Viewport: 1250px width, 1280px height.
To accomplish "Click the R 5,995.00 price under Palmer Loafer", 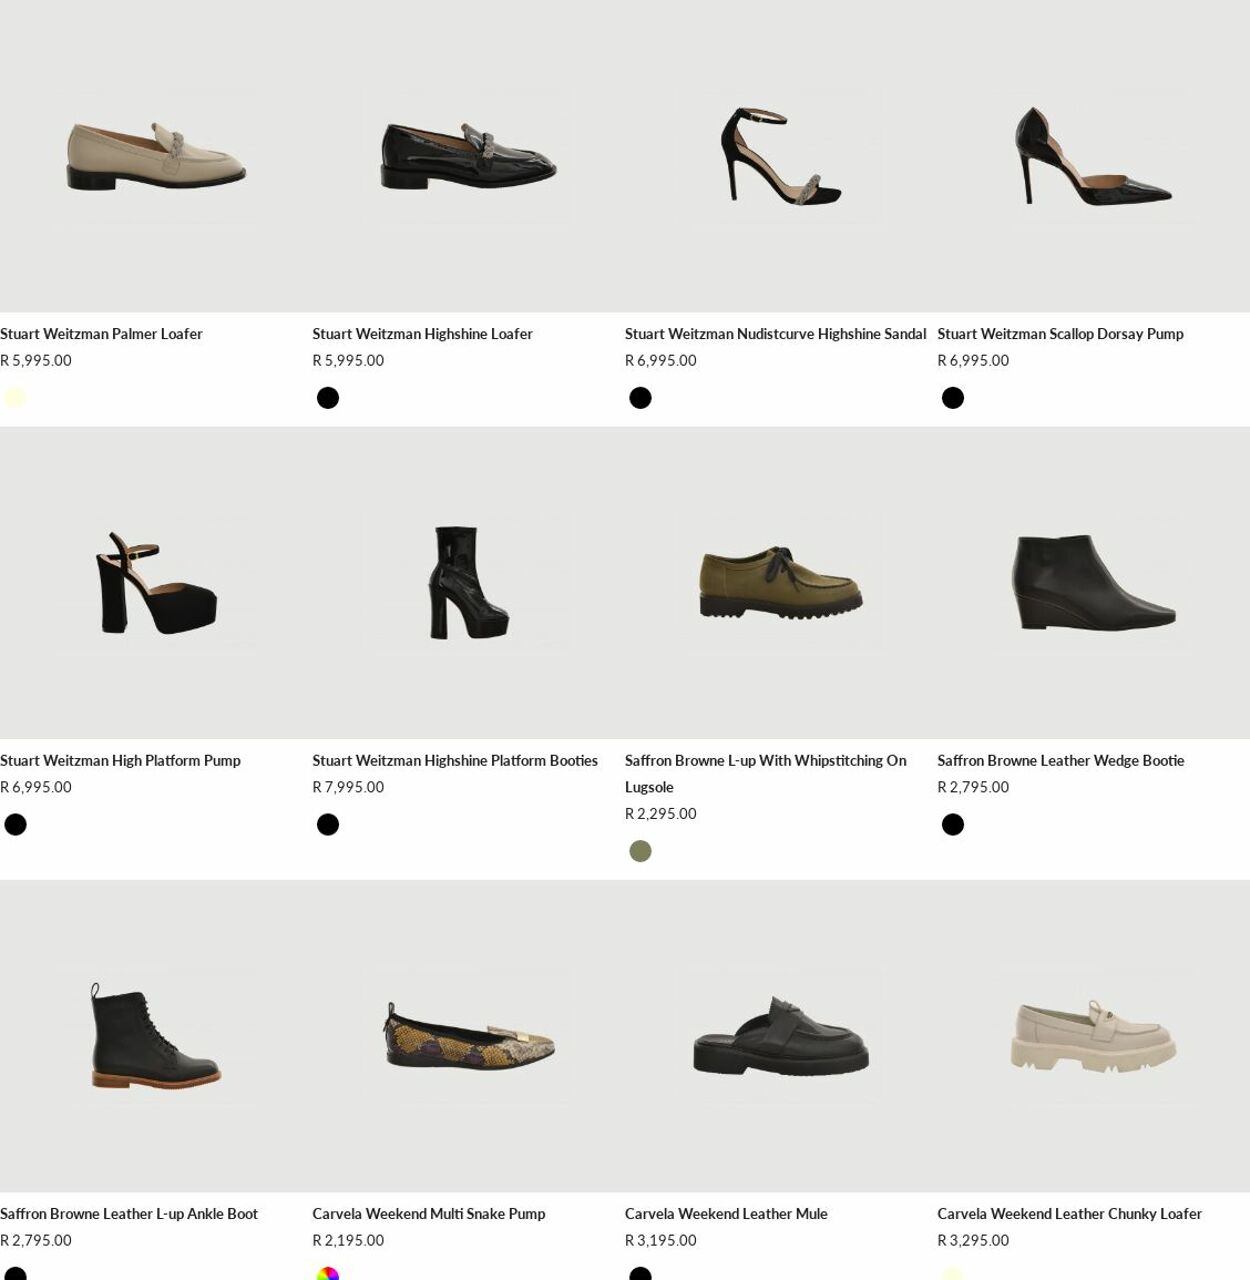I will coord(36,361).
